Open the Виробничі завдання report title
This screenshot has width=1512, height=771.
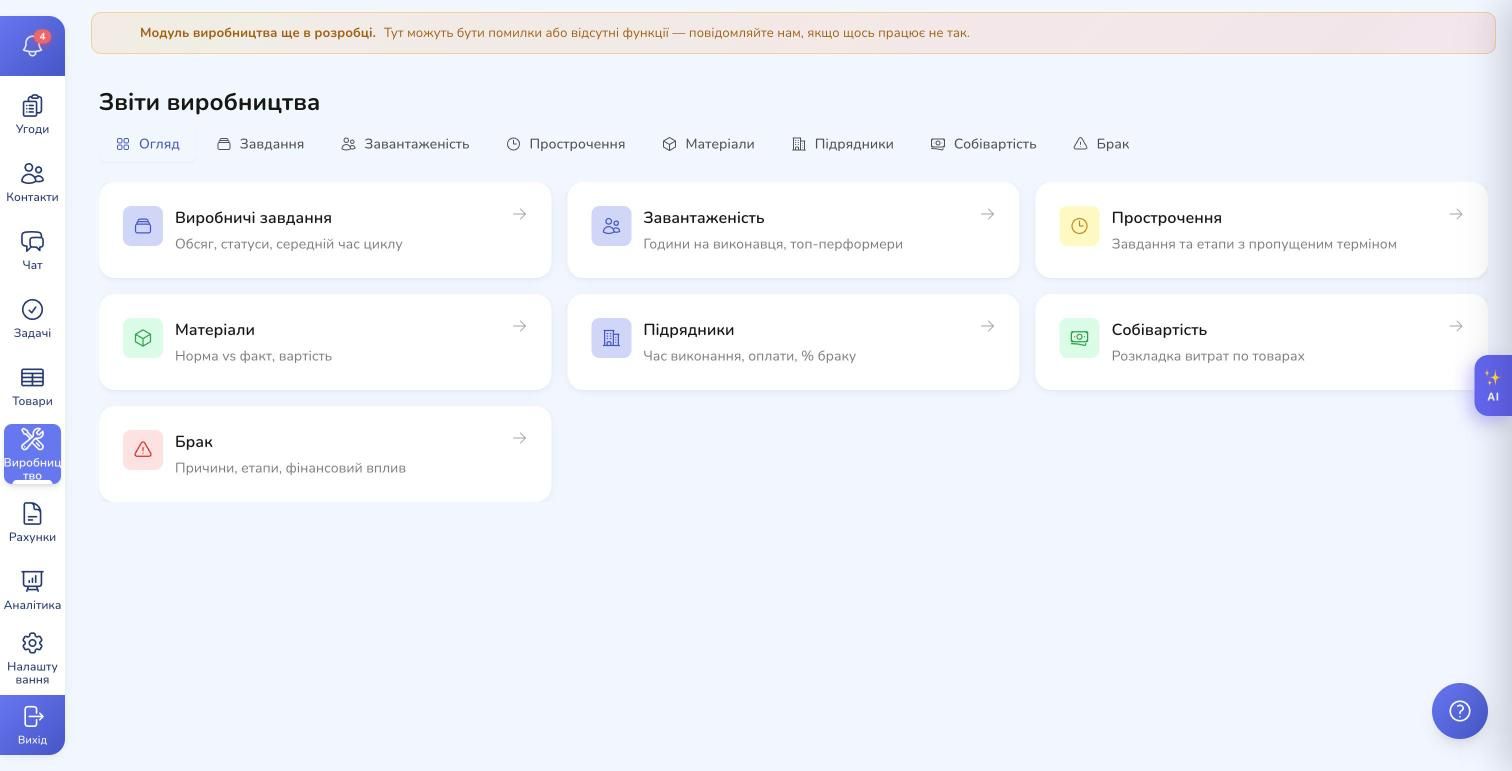(x=253, y=218)
